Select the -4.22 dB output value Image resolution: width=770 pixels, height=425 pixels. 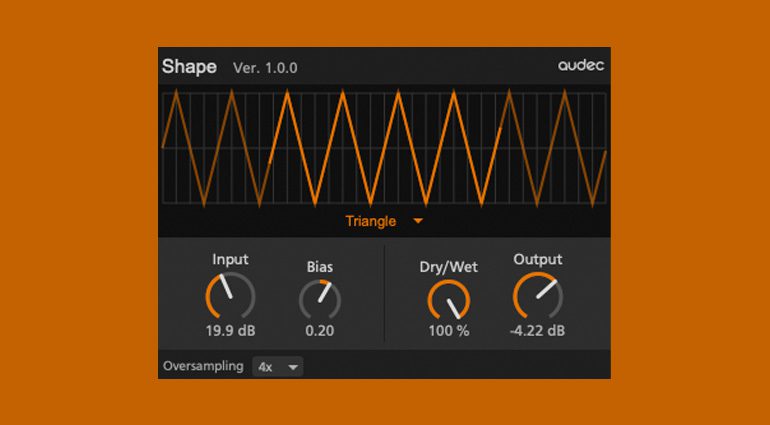538,331
